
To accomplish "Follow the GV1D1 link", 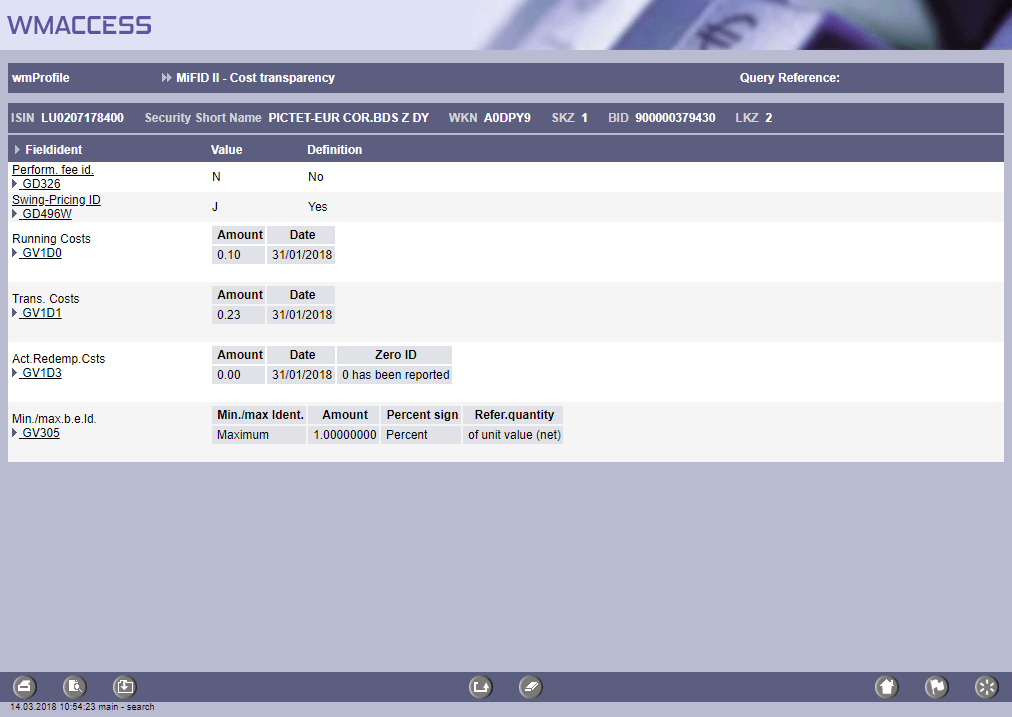I will coord(41,313).
